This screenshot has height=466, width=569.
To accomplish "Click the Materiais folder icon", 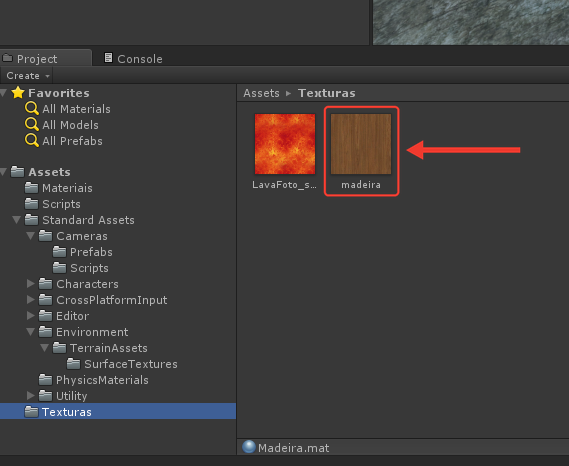I will coord(32,188).
